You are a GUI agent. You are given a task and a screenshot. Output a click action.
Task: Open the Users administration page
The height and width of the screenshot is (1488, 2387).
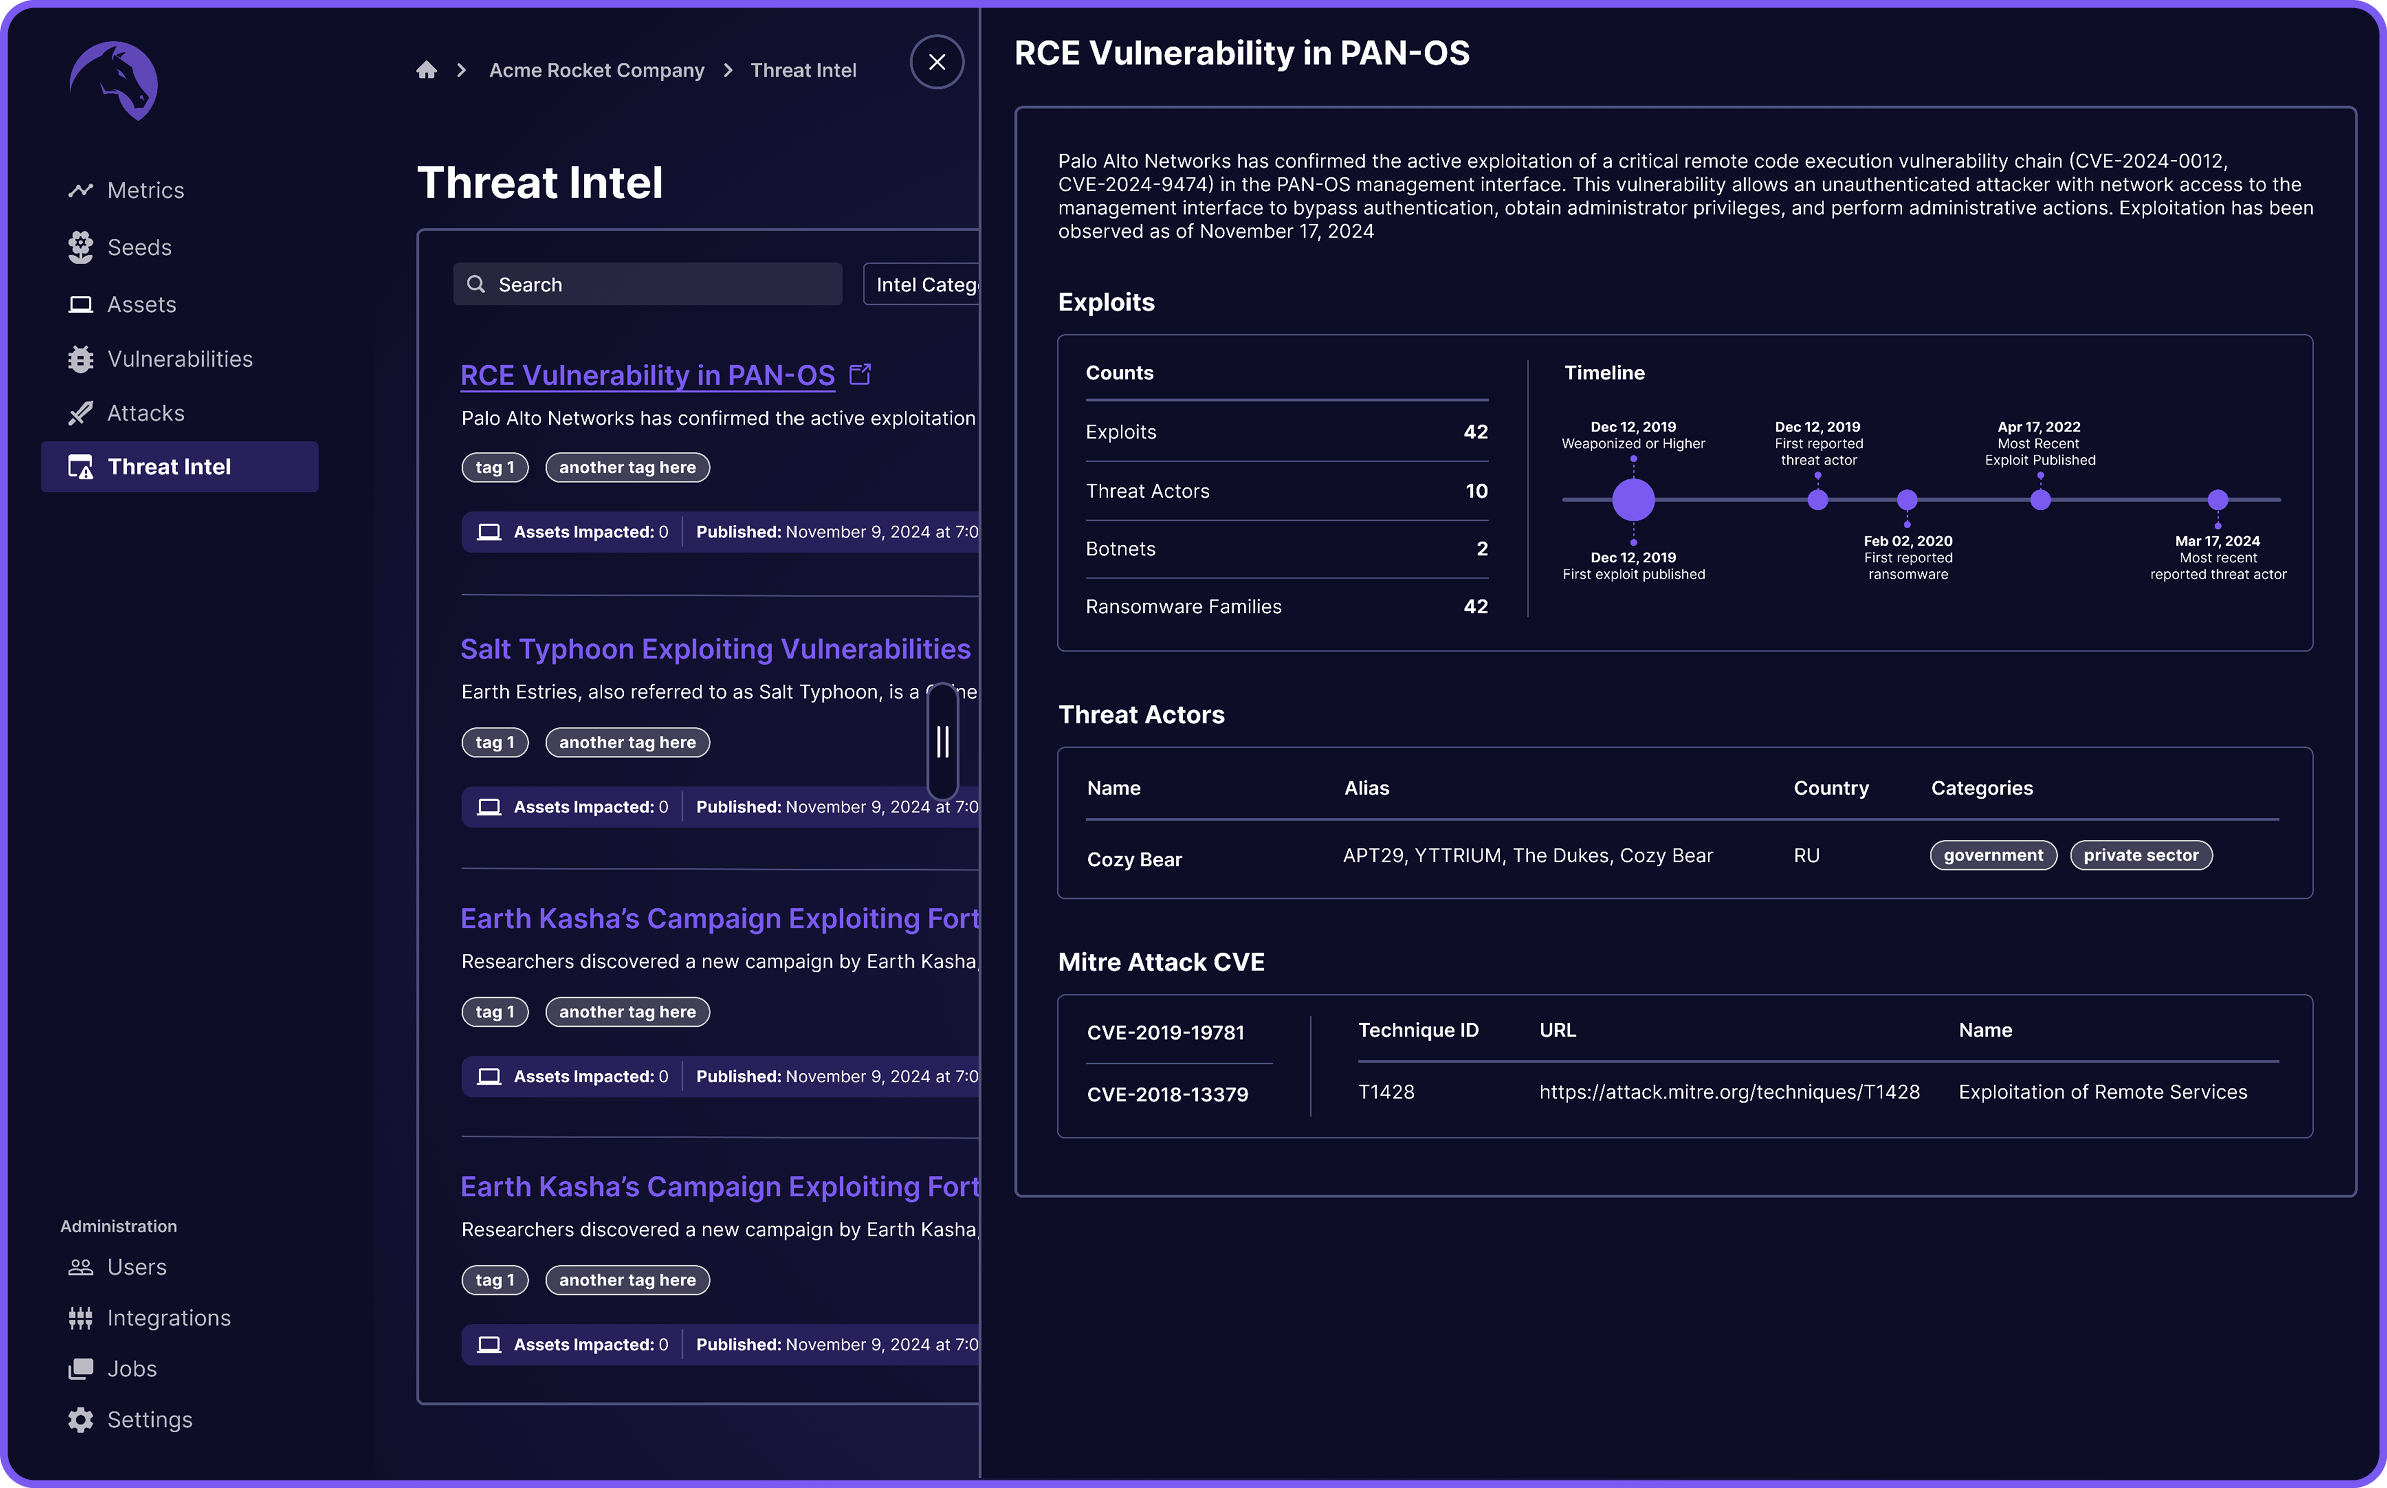coord(136,1267)
